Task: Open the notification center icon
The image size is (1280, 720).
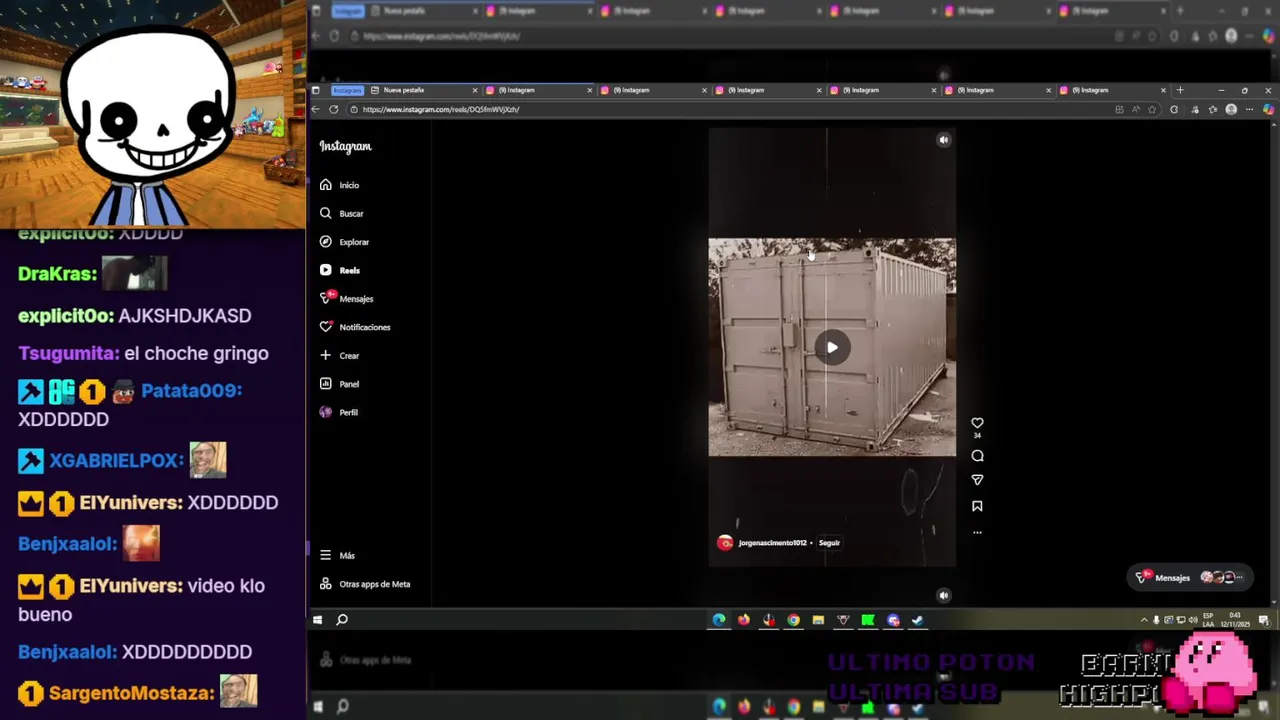Action: click(x=1265, y=620)
